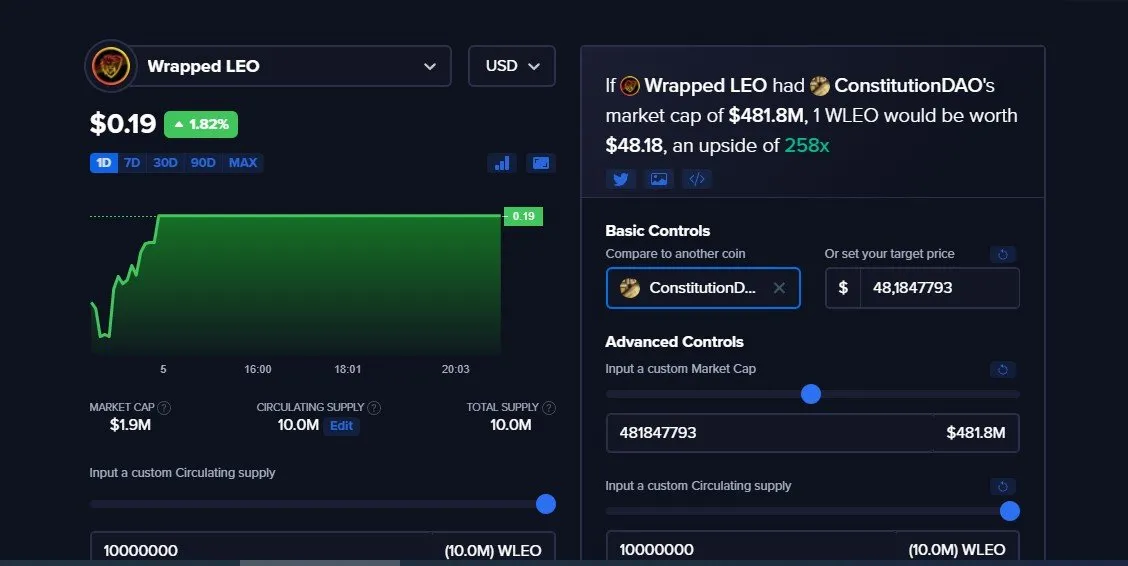The image size is (1128, 566).
Task: Click the $481.8M label in market cap field
Action: pyautogui.click(x=975, y=433)
